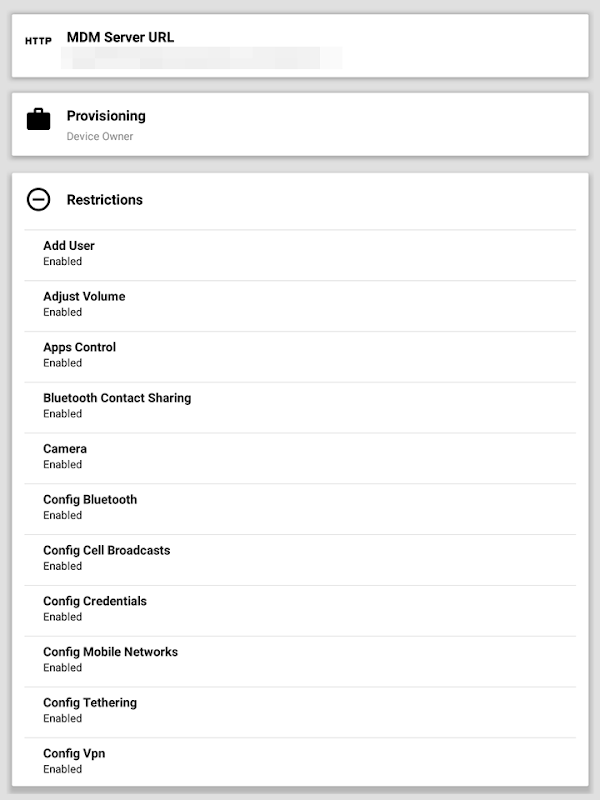Choose the Config Bluetooth restriction
The width and height of the screenshot is (600, 800).
coord(300,509)
